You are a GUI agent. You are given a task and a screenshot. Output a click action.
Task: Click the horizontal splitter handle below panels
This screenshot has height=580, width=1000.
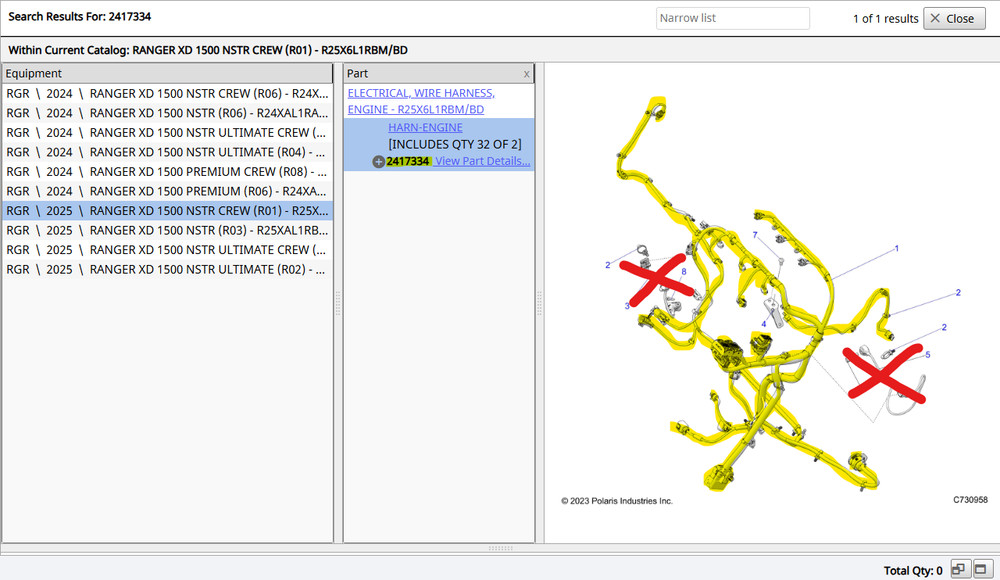(x=500, y=548)
